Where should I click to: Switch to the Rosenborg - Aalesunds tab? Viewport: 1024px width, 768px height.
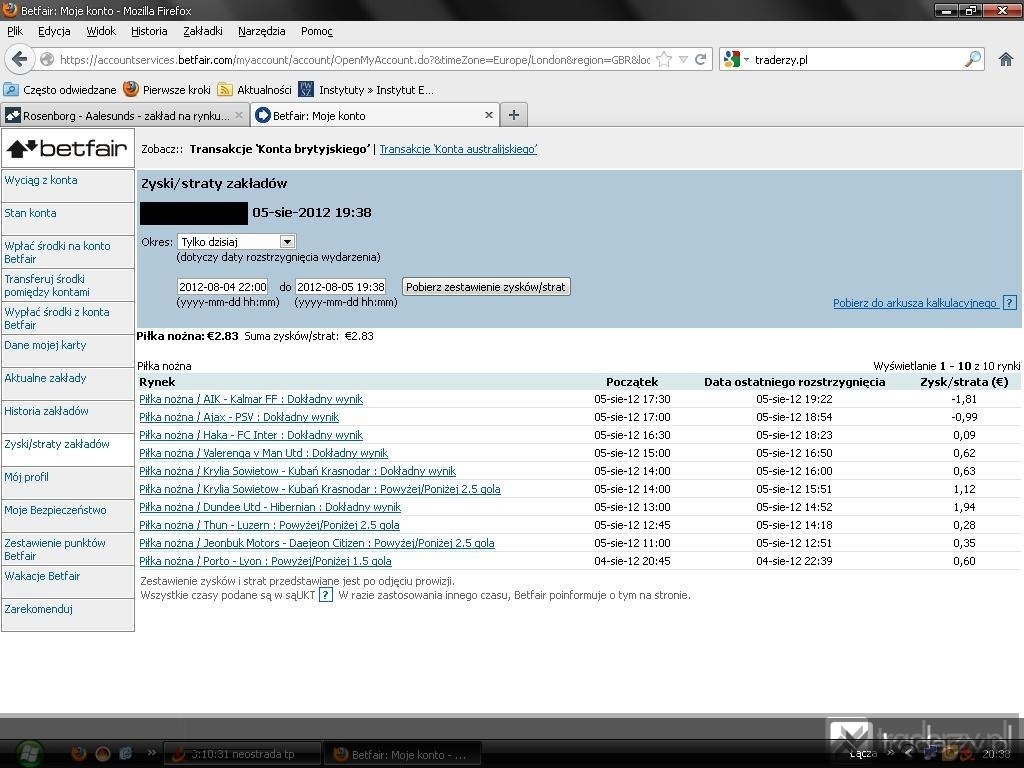coord(125,115)
